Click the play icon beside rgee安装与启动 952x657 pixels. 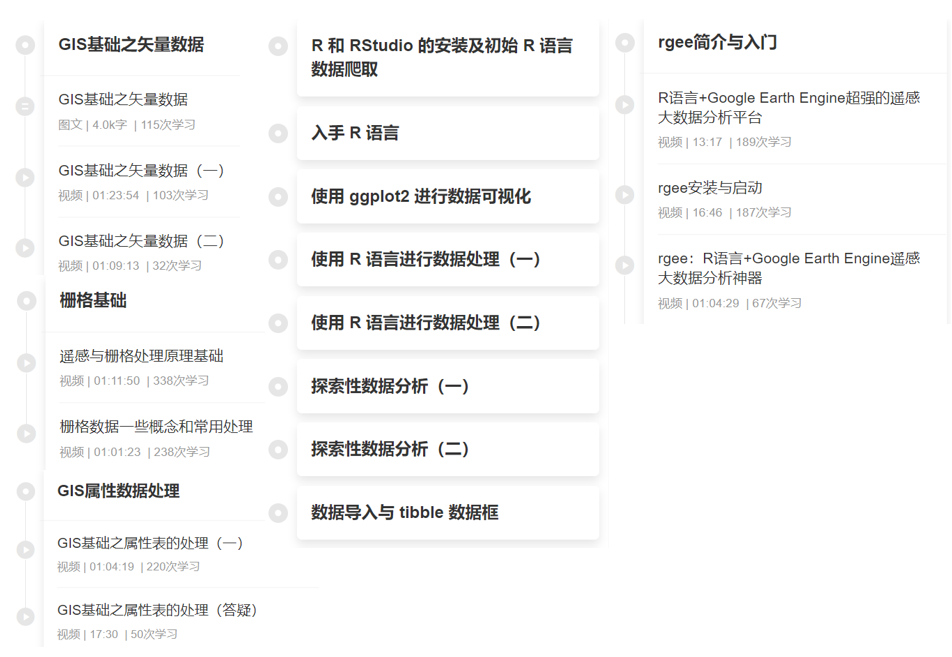pyautogui.click(x=625, y=195)
